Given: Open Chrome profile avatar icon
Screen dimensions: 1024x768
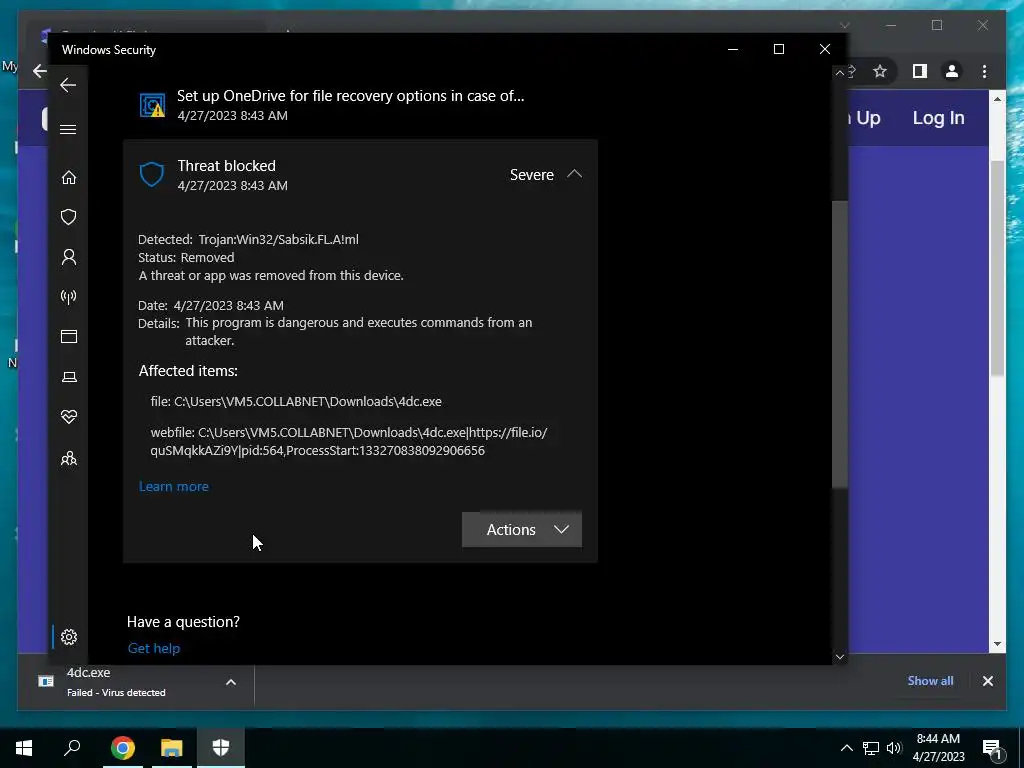Looking at the screenshot, I should pyautogui.click(x=952, y=71).
